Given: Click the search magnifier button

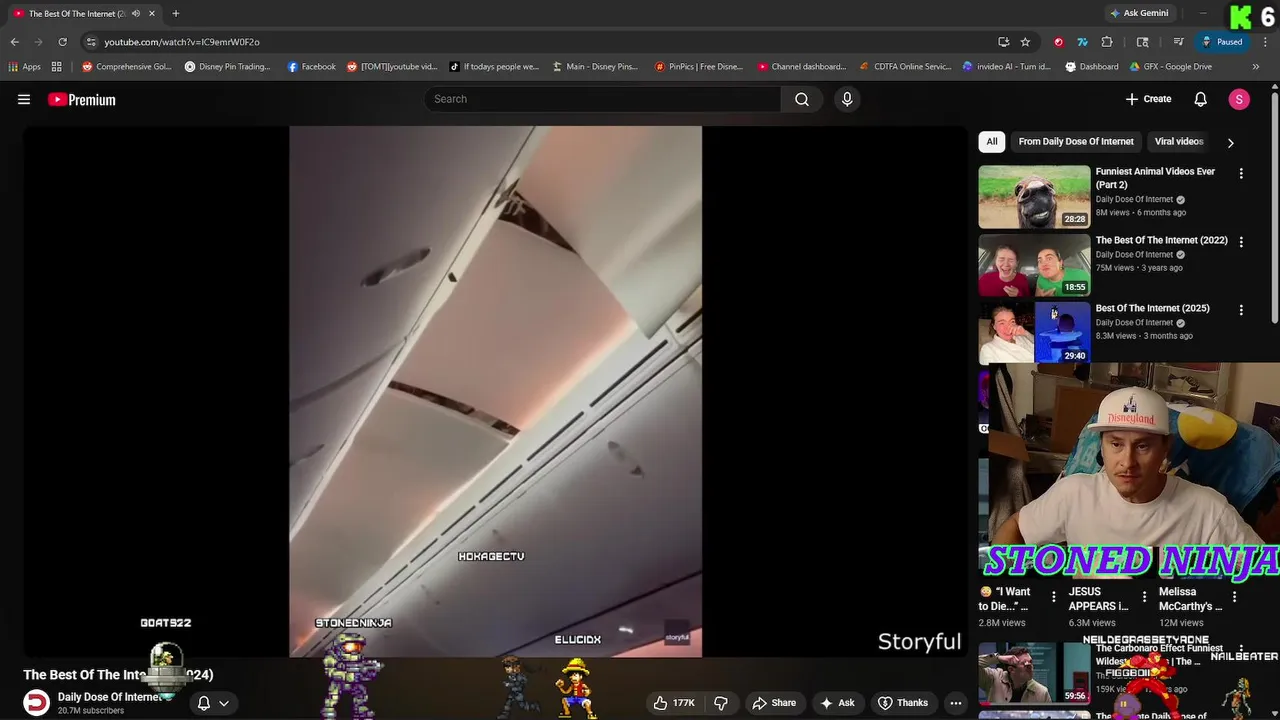Looking at the screenshot, I should tap(801, 99).
